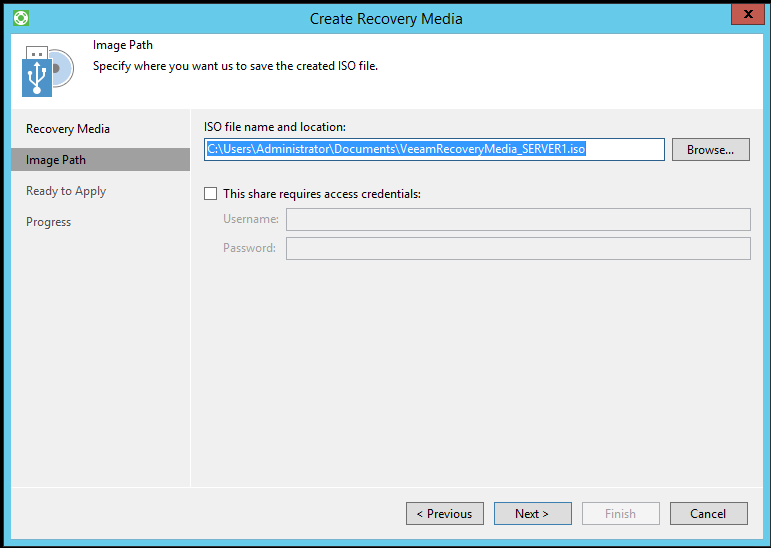Cancel the recovery media wizard
The width and height of the screenshot is (771, 548).
click(708, 514)
